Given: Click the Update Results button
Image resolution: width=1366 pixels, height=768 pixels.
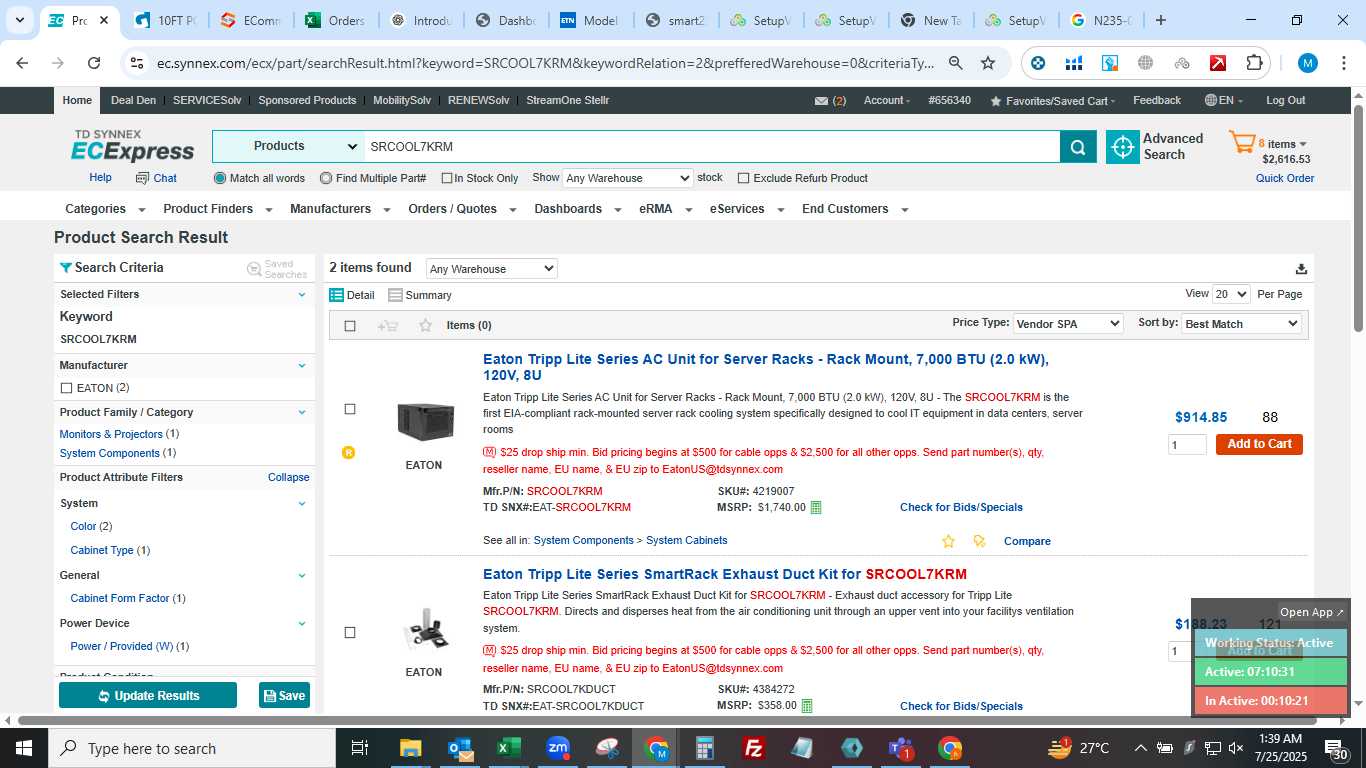Looking at the screenshot, I should [148, 695].
